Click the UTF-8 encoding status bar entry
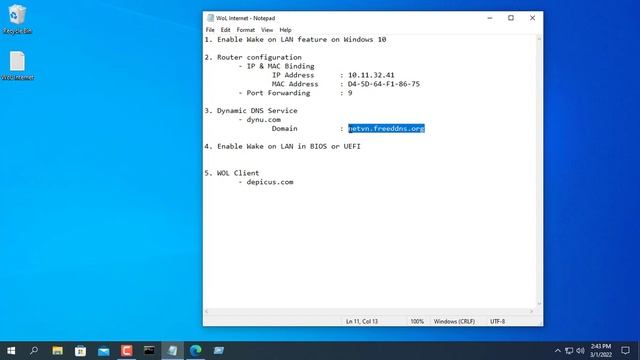This screenshot has width=640, height=360. [x=498, y=322]
